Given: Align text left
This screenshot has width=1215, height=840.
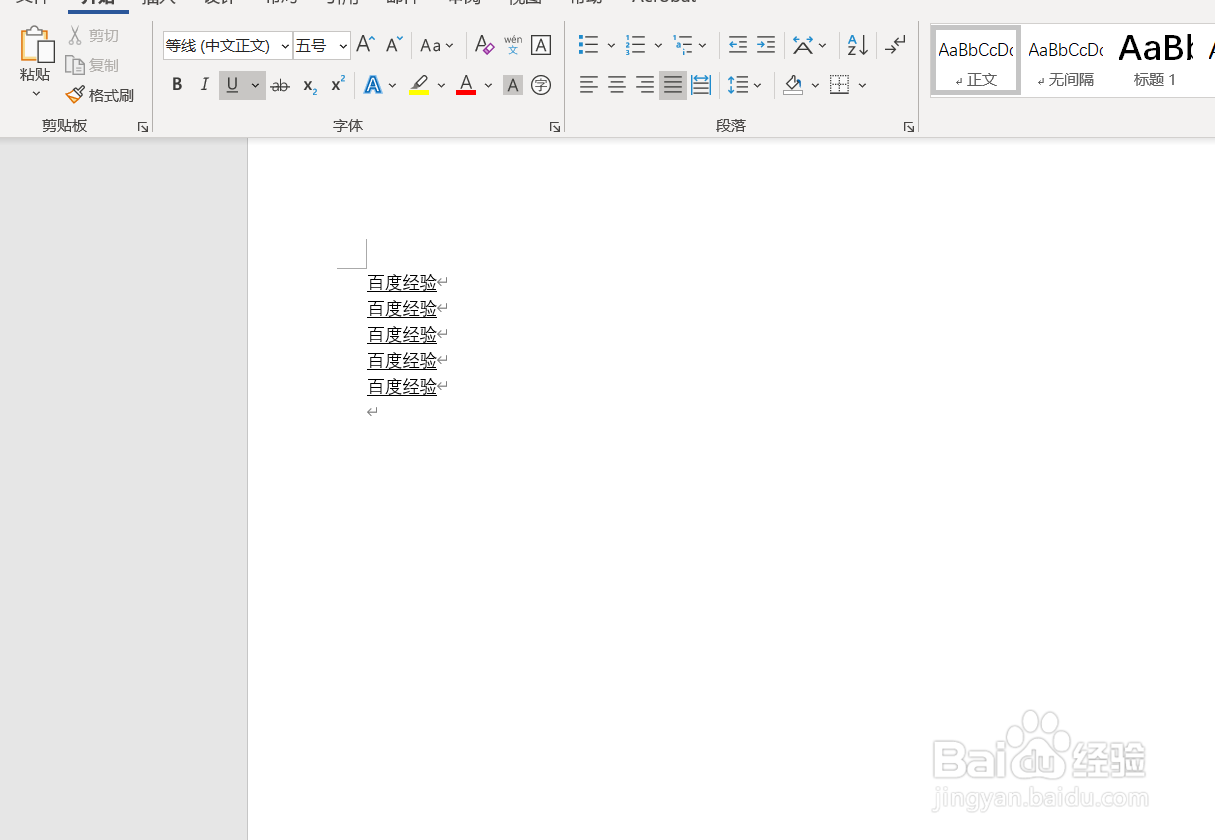Looking at the screenshot, I should click(589, 85).
